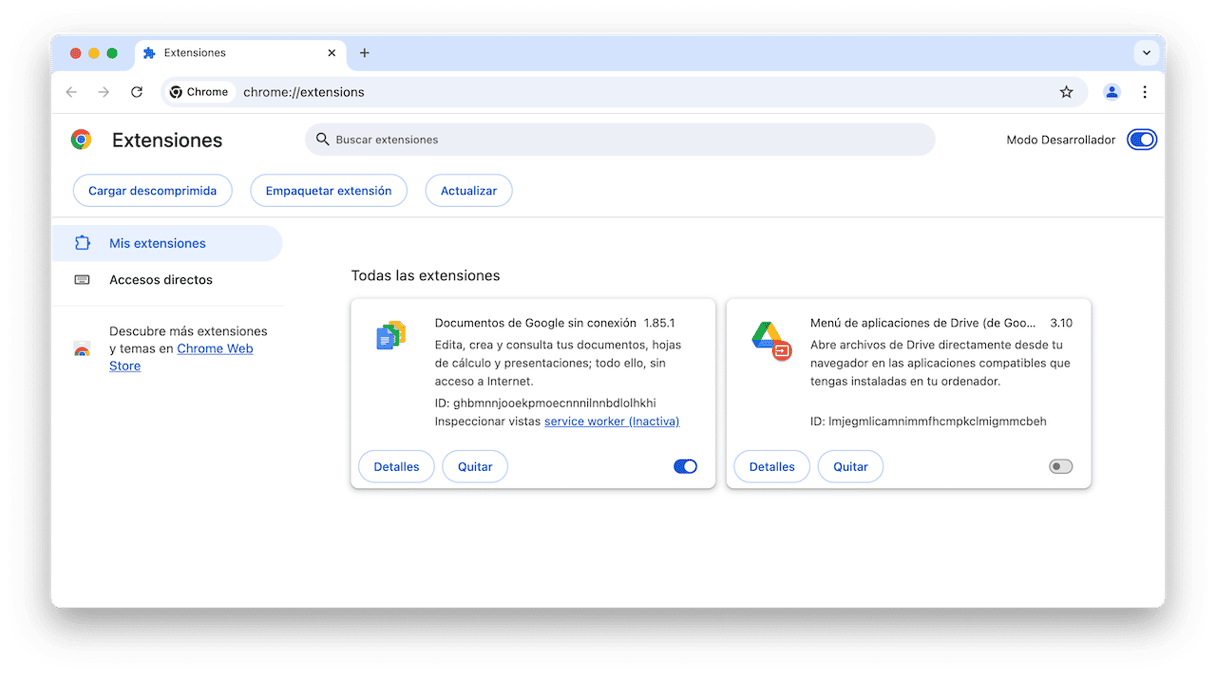Click the Google Docs offline extension icon

[391, 336]
